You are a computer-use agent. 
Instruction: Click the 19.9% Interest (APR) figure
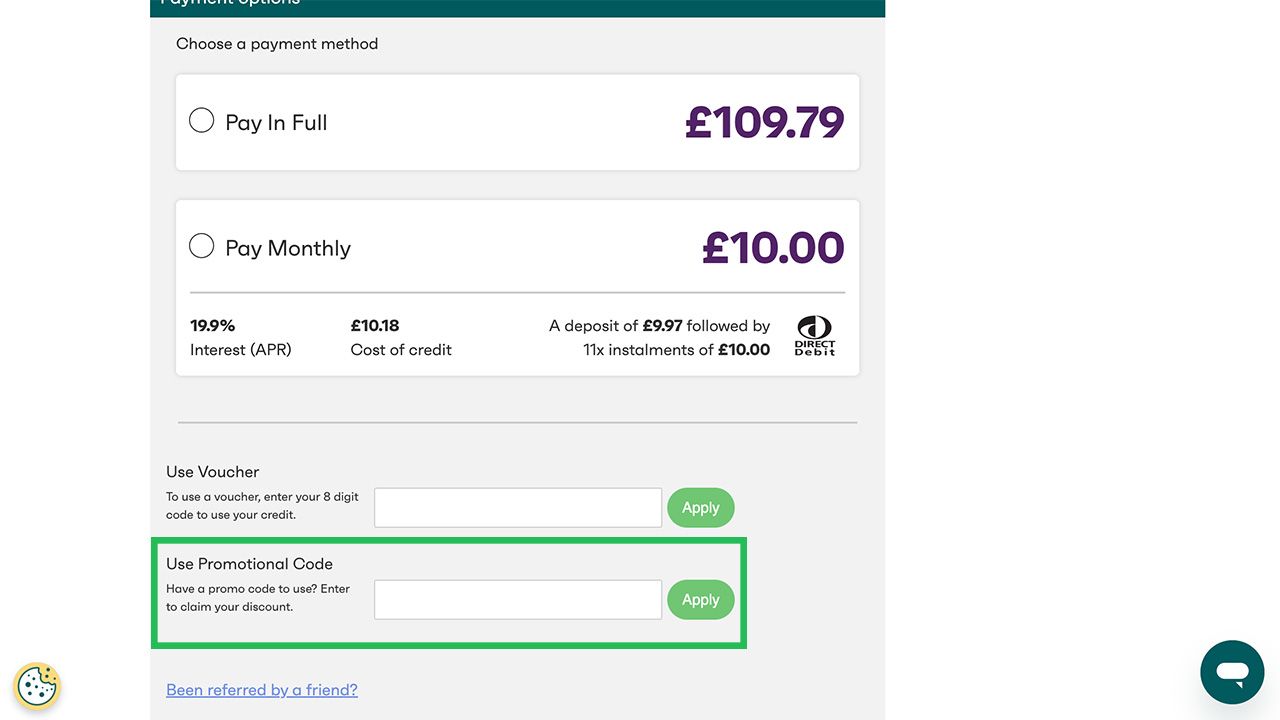pos(213,326)
